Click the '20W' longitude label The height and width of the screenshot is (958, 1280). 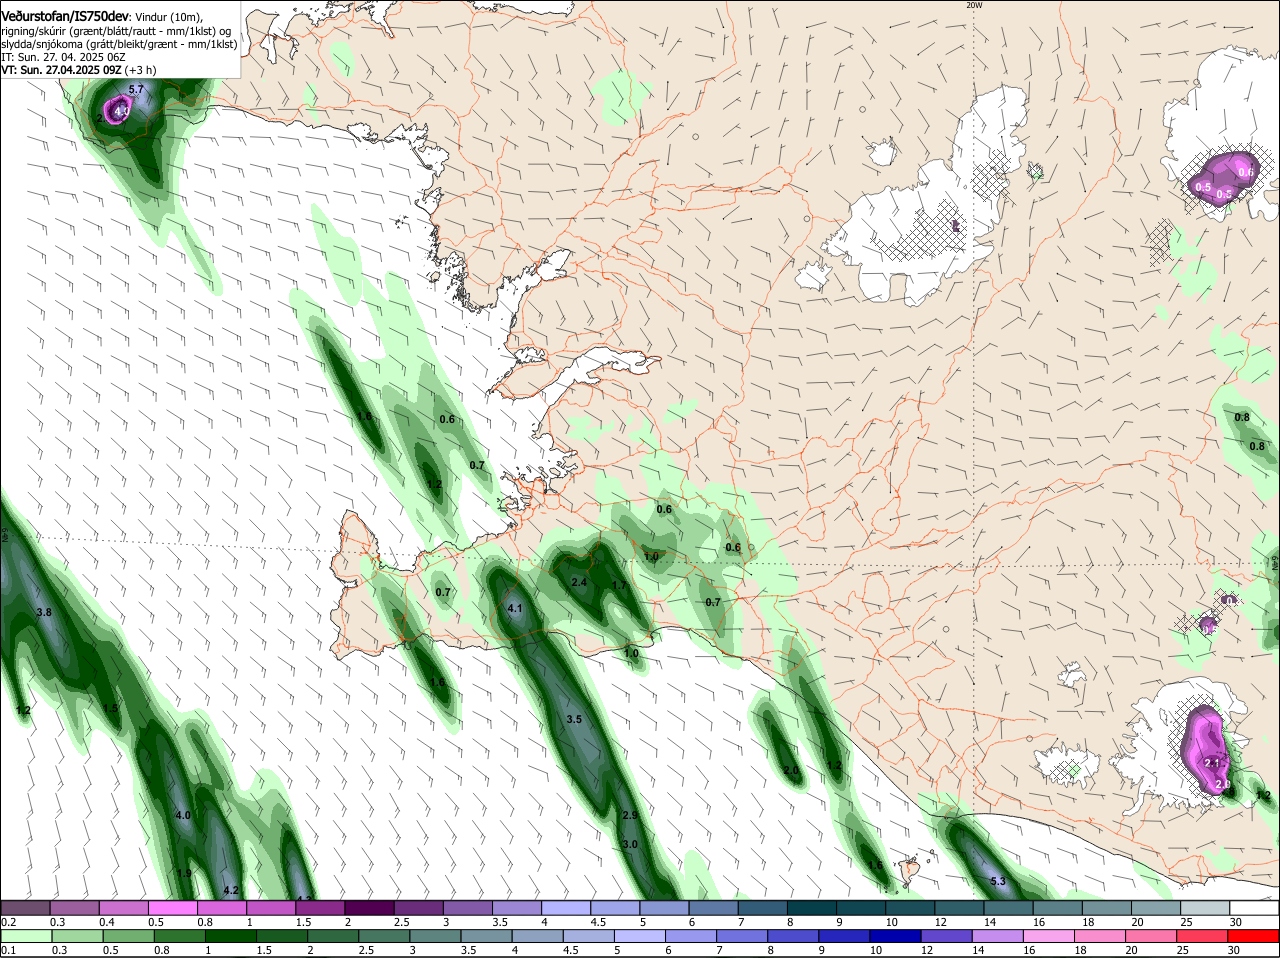pos(975,5)
